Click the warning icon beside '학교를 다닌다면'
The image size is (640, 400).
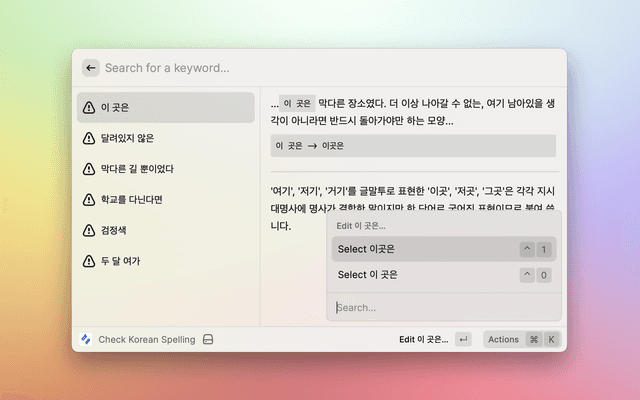(89, 200)
